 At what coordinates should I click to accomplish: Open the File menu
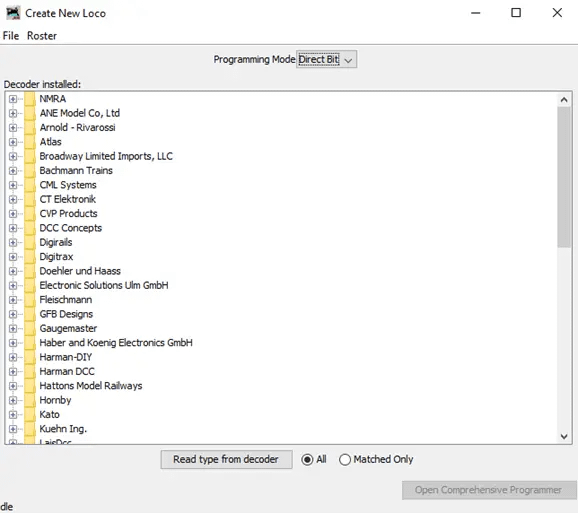click(x=11, y=36)
